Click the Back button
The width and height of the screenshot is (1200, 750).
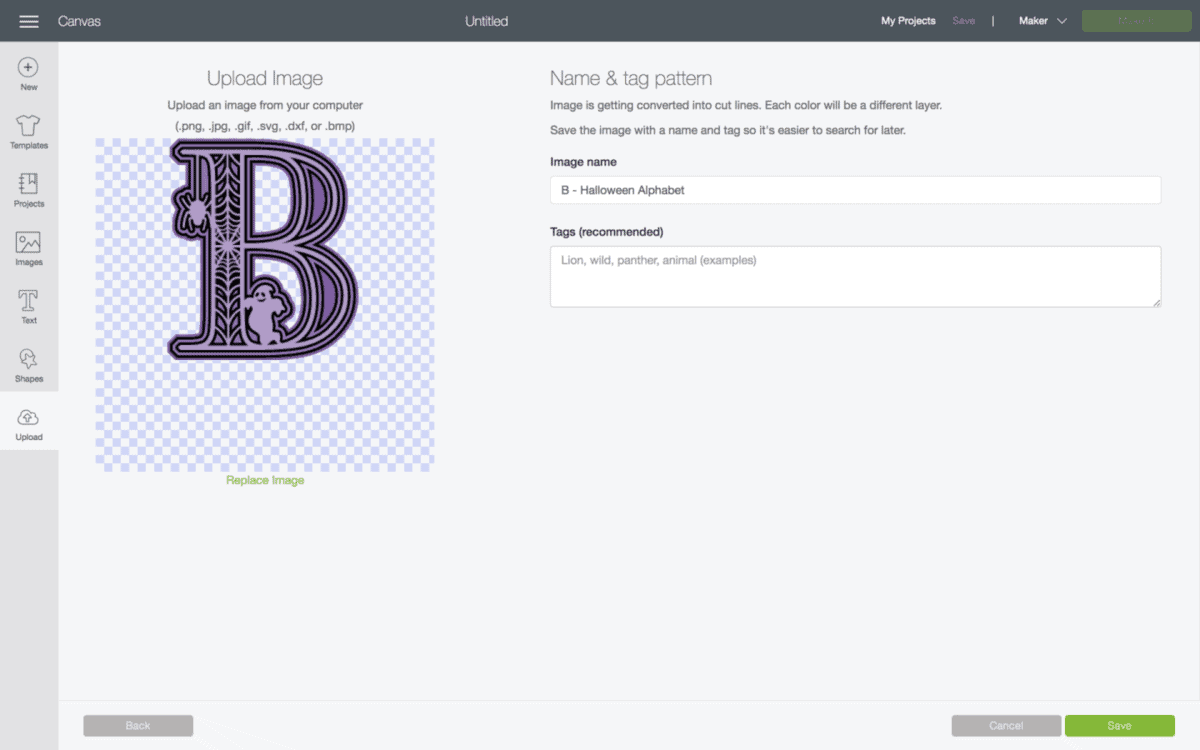138,726
